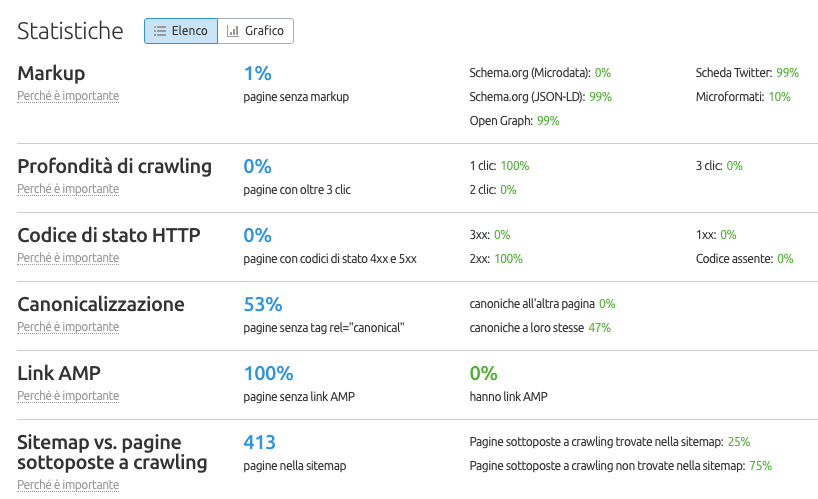Open 'Perché è importante' under Codice di stato HTTP
The height and width of the screenshot is (499, 818).
68,257
